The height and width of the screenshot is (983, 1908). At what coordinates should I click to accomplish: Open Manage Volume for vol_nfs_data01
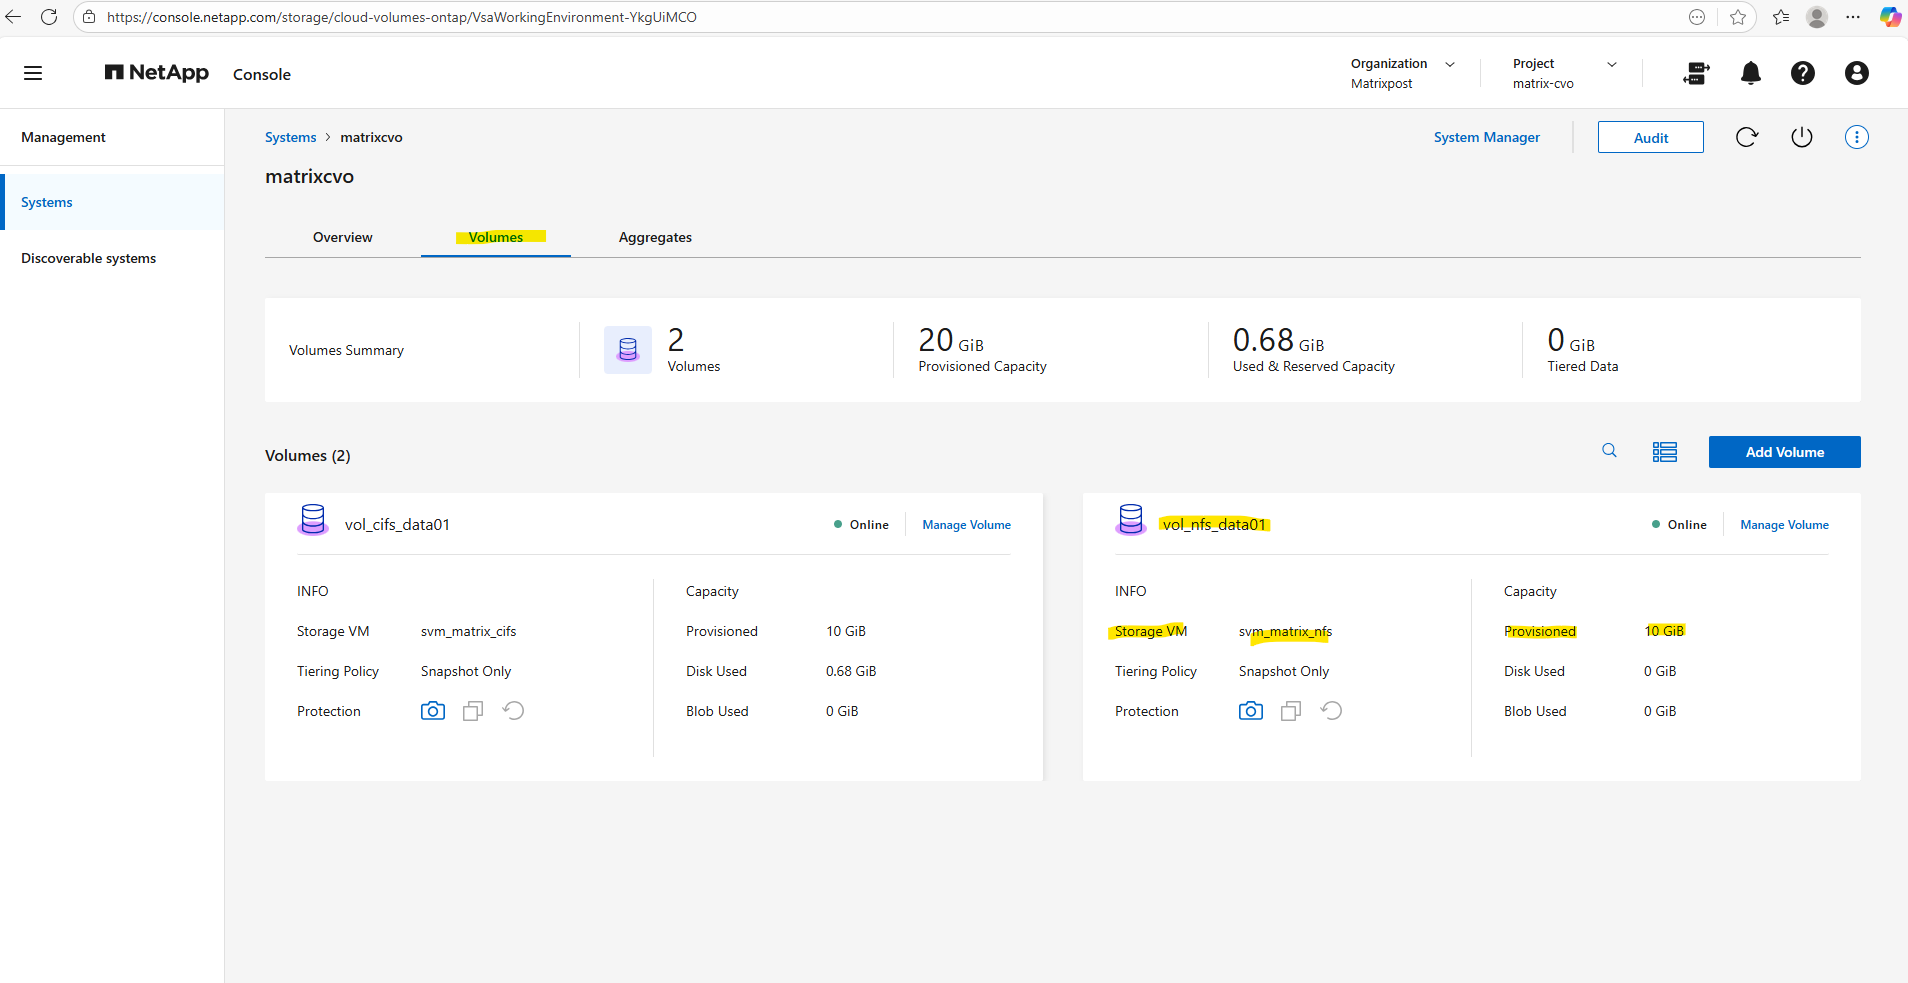(x=1783, y=525)
